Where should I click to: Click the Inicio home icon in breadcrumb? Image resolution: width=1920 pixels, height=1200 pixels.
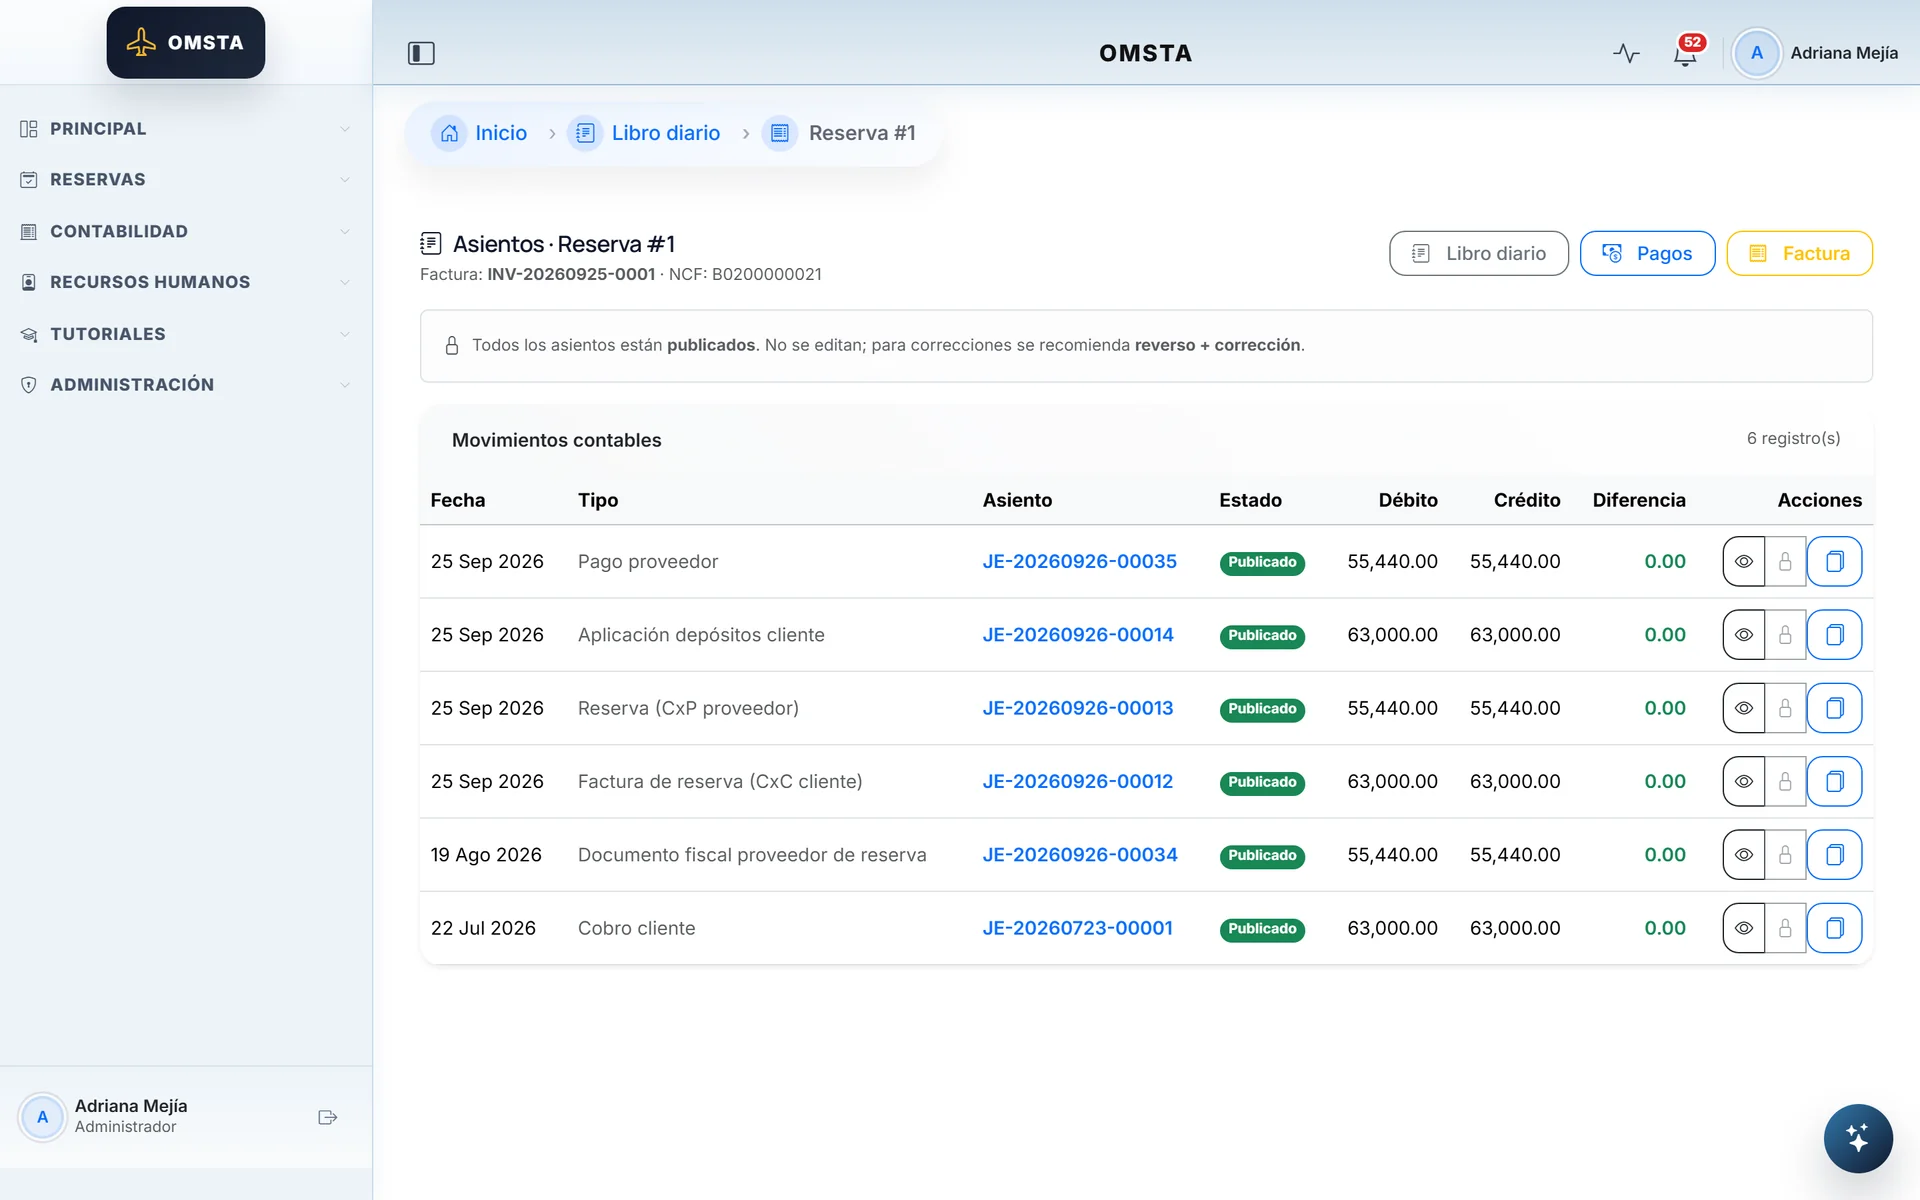click(449, 133)
